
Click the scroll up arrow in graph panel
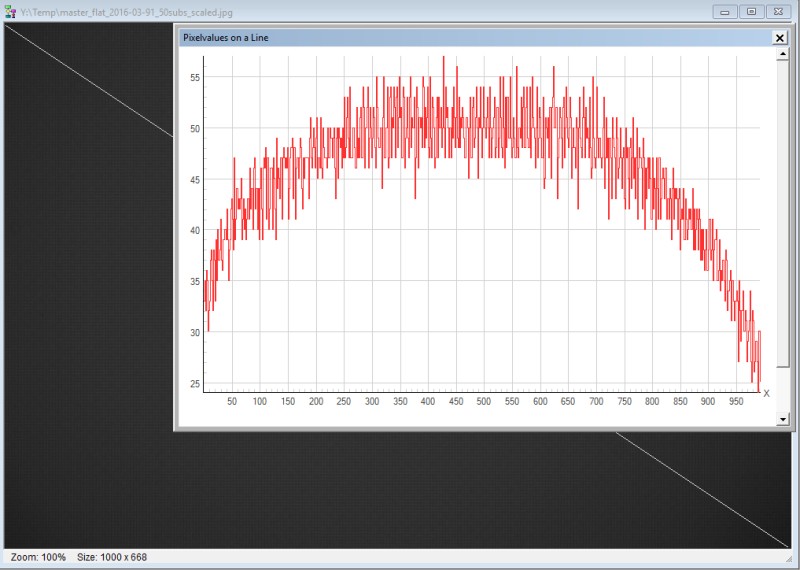[783, 54]
